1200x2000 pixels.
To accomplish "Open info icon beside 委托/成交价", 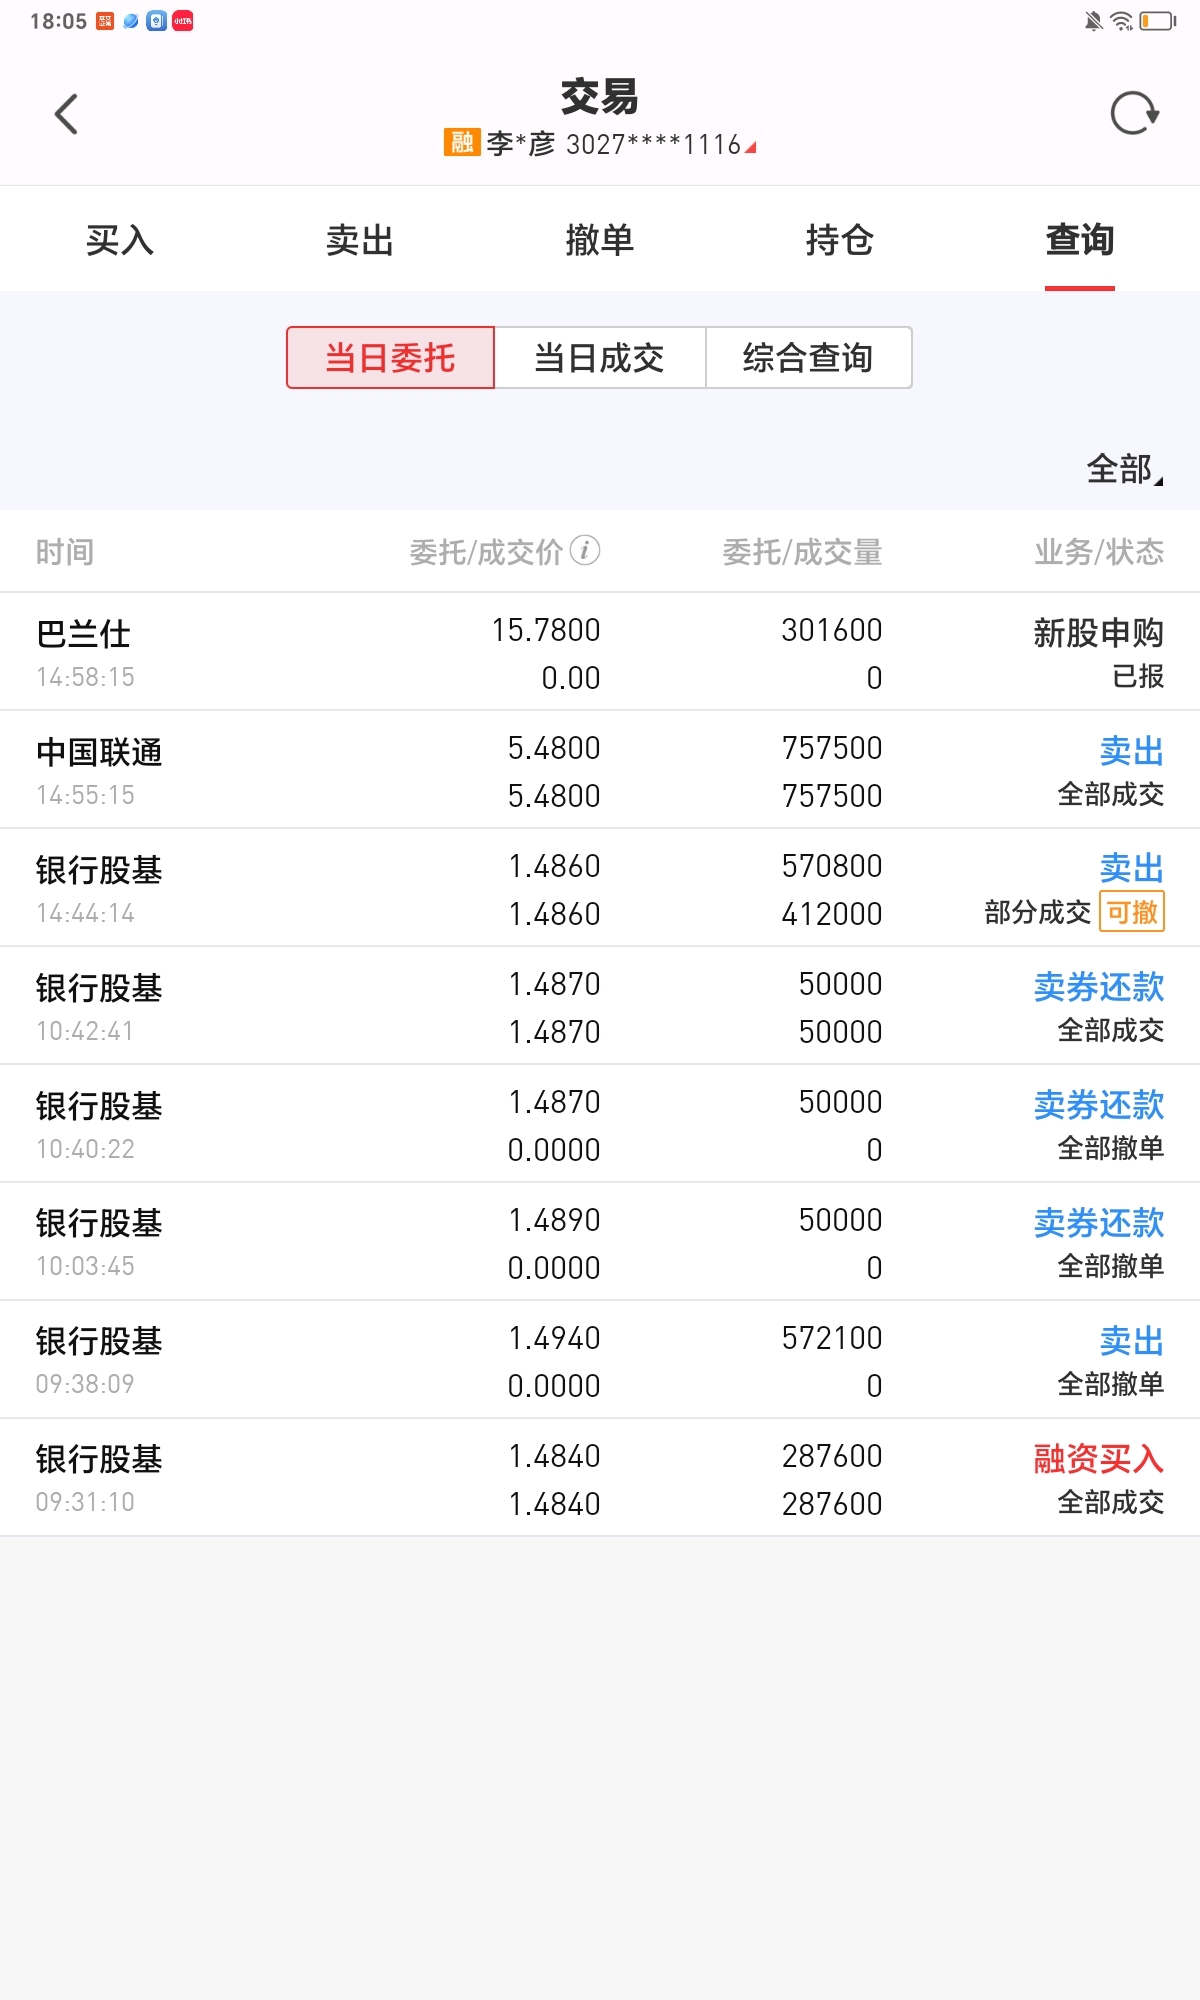I will tap(585, 550).
